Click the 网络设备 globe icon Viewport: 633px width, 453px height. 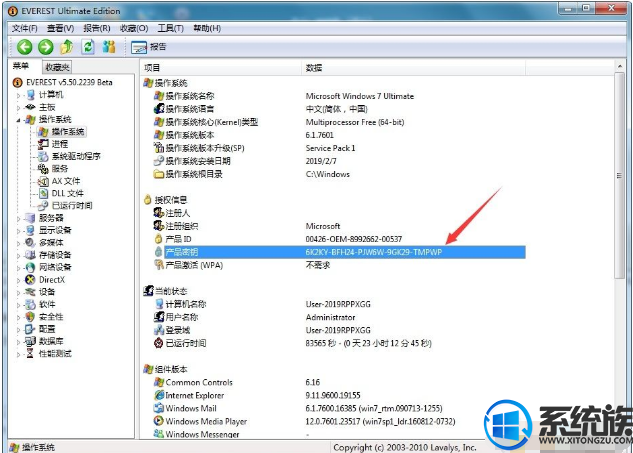pos(30,267)
